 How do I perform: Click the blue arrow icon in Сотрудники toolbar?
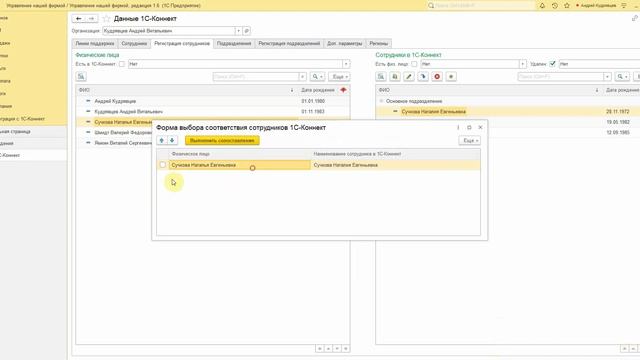[x=423, y=77]
